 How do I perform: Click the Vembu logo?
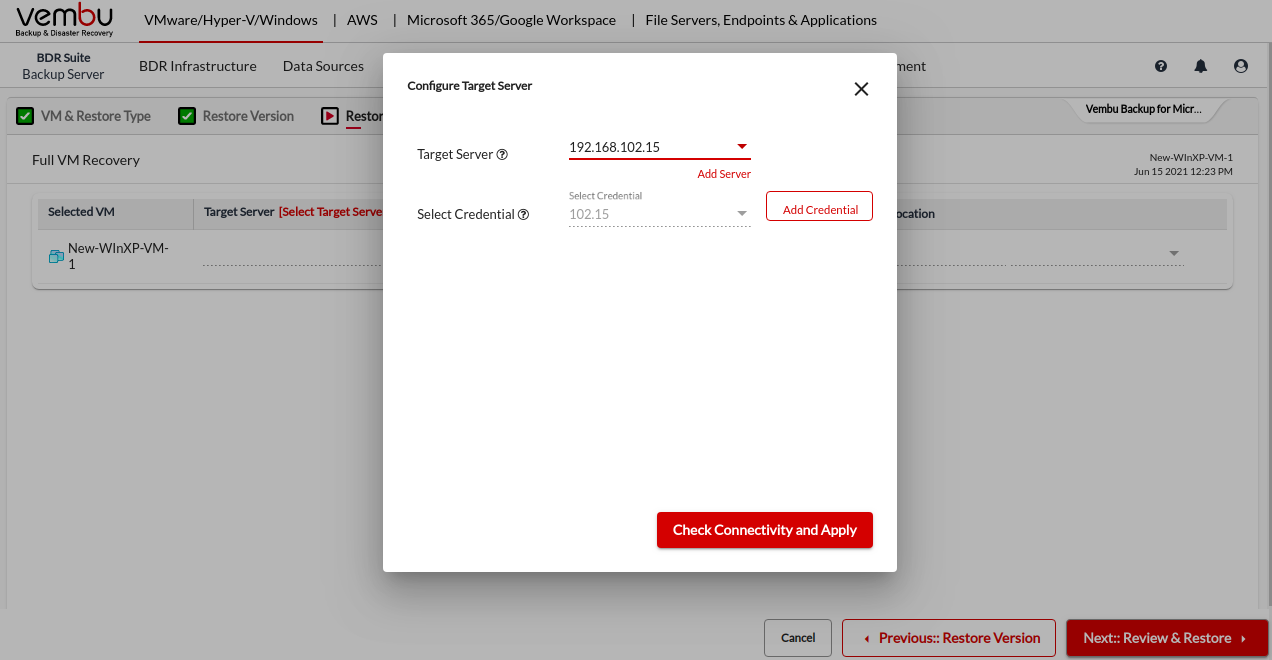(x=65, y=20)
